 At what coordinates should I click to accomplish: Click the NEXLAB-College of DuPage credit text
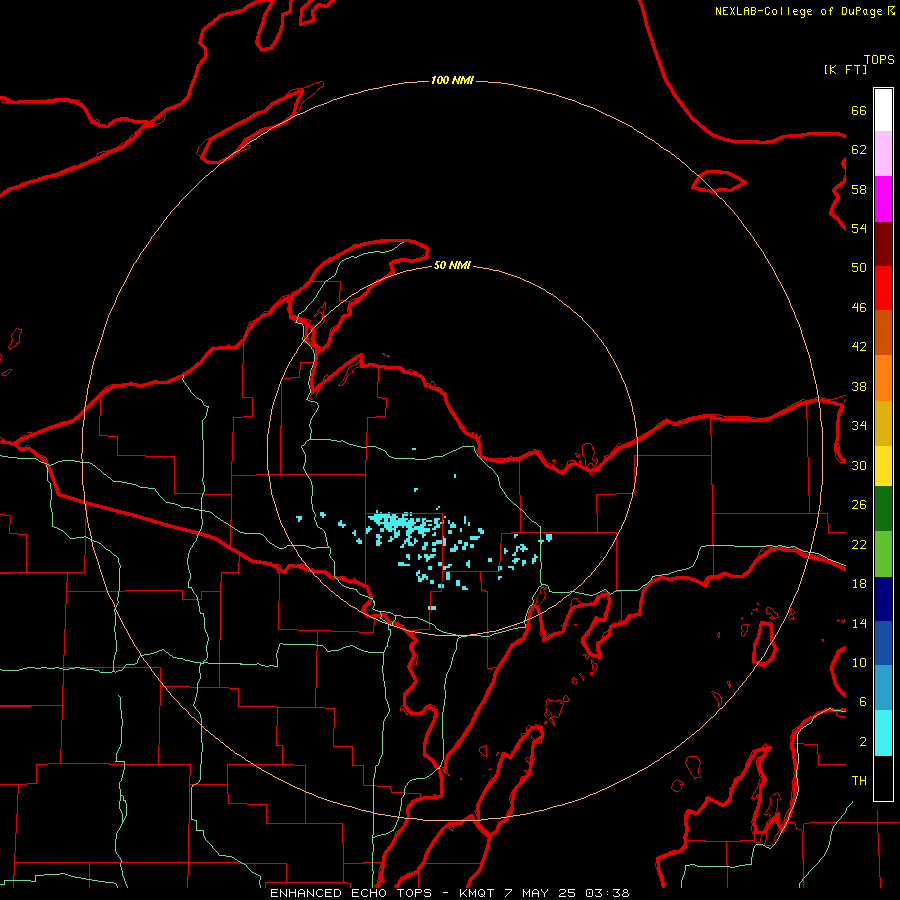click(798, 11)
